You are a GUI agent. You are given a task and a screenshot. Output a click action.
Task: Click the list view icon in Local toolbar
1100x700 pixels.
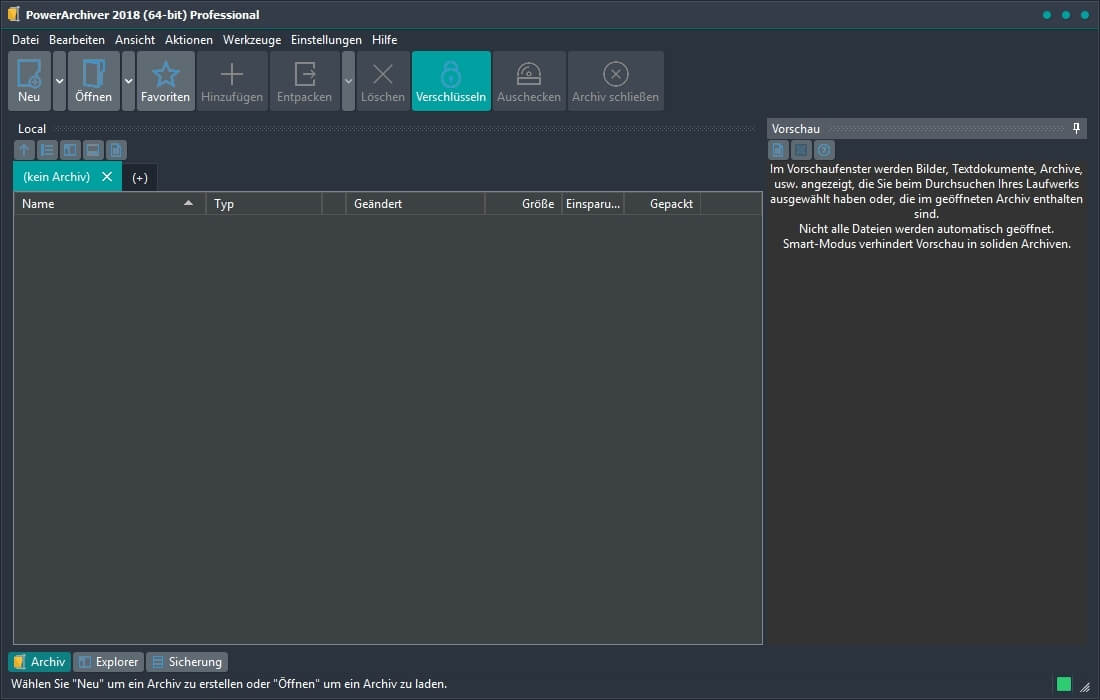click(x=47, y=150)
